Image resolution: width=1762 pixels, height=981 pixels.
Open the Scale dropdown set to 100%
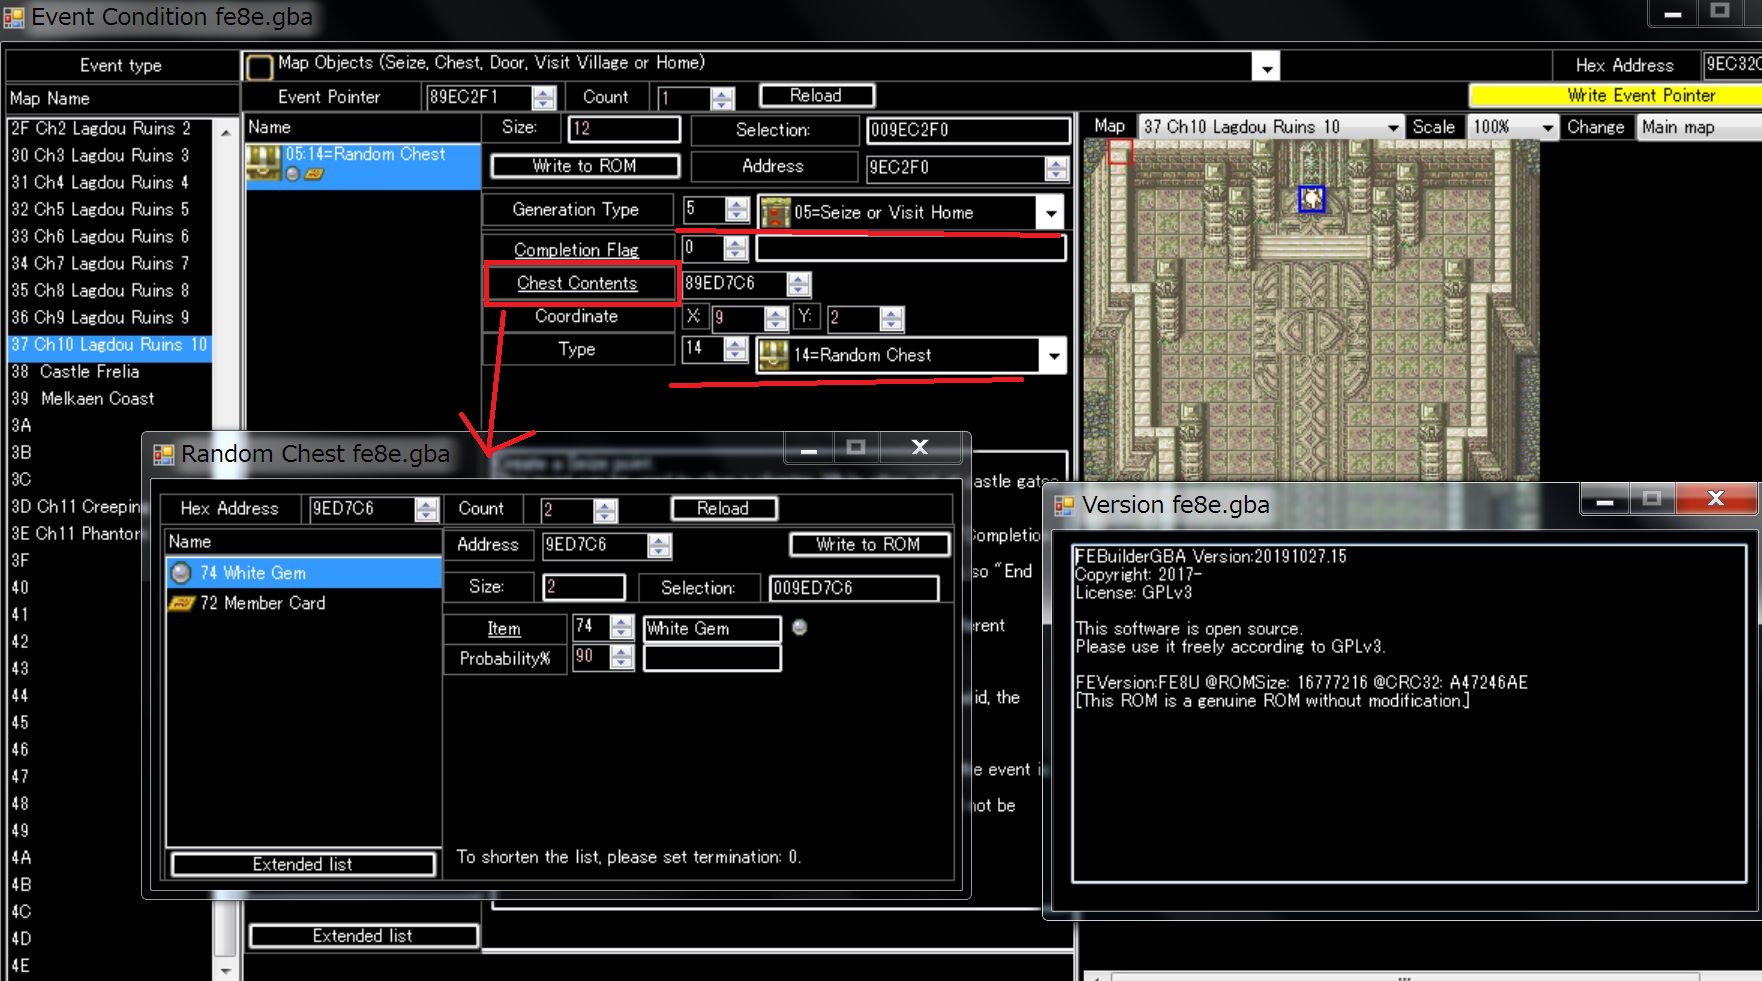(1546, 127)
